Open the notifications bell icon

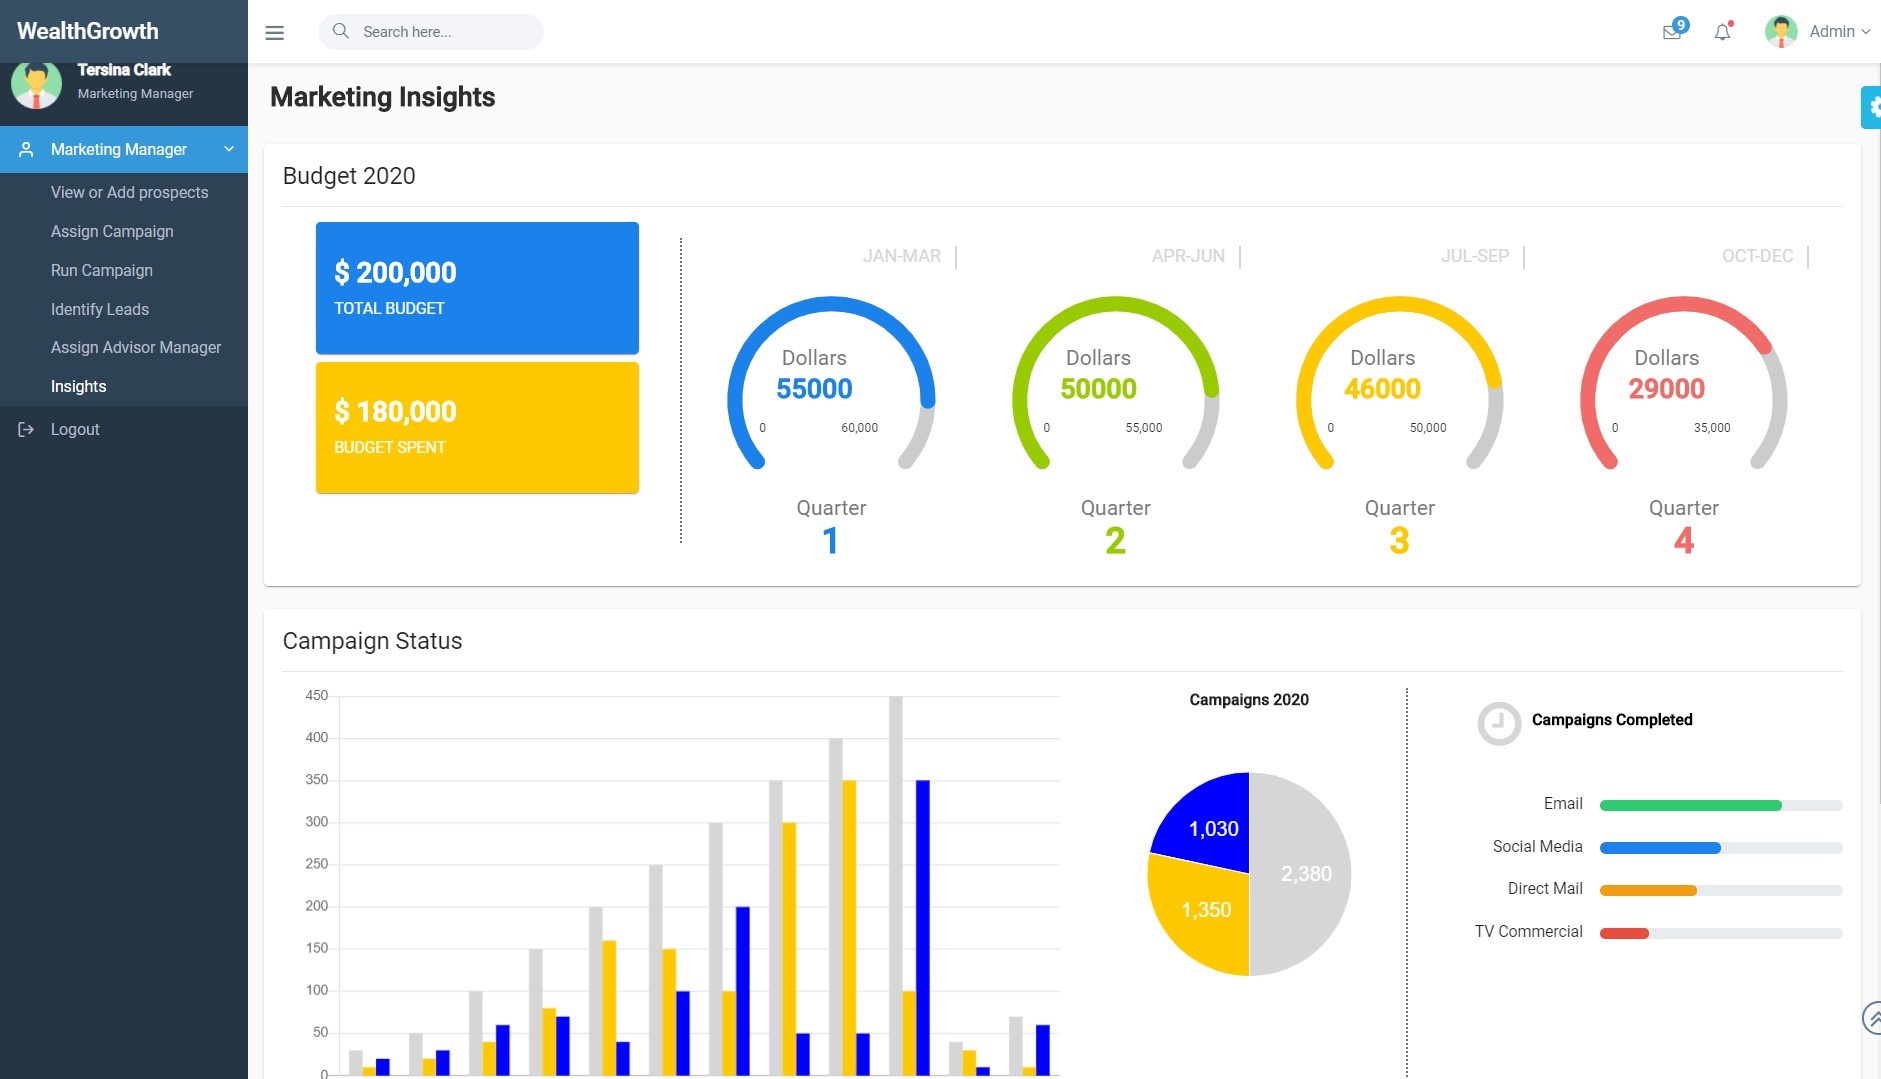[1722, 32]
